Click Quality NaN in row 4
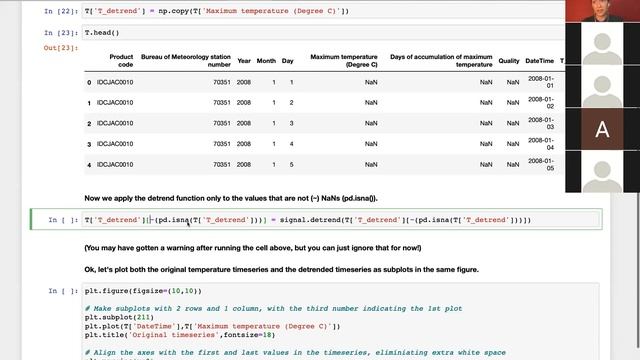The height and width of the screenshot is (360, 640). pos(513,164)
